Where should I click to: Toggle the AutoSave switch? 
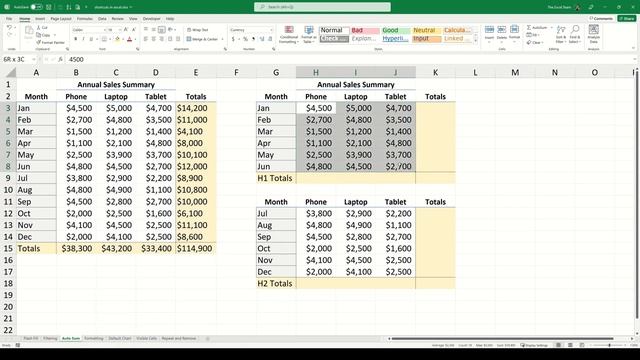[36, 7]
